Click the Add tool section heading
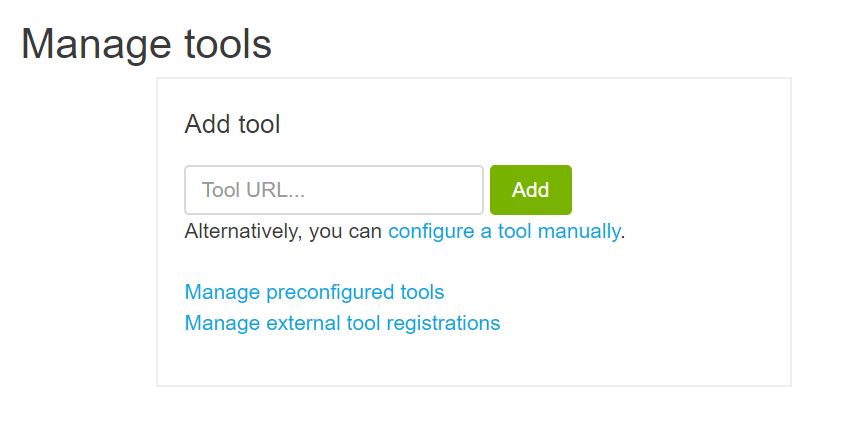The height and width of the screenshot is (440, 866). 233,124
